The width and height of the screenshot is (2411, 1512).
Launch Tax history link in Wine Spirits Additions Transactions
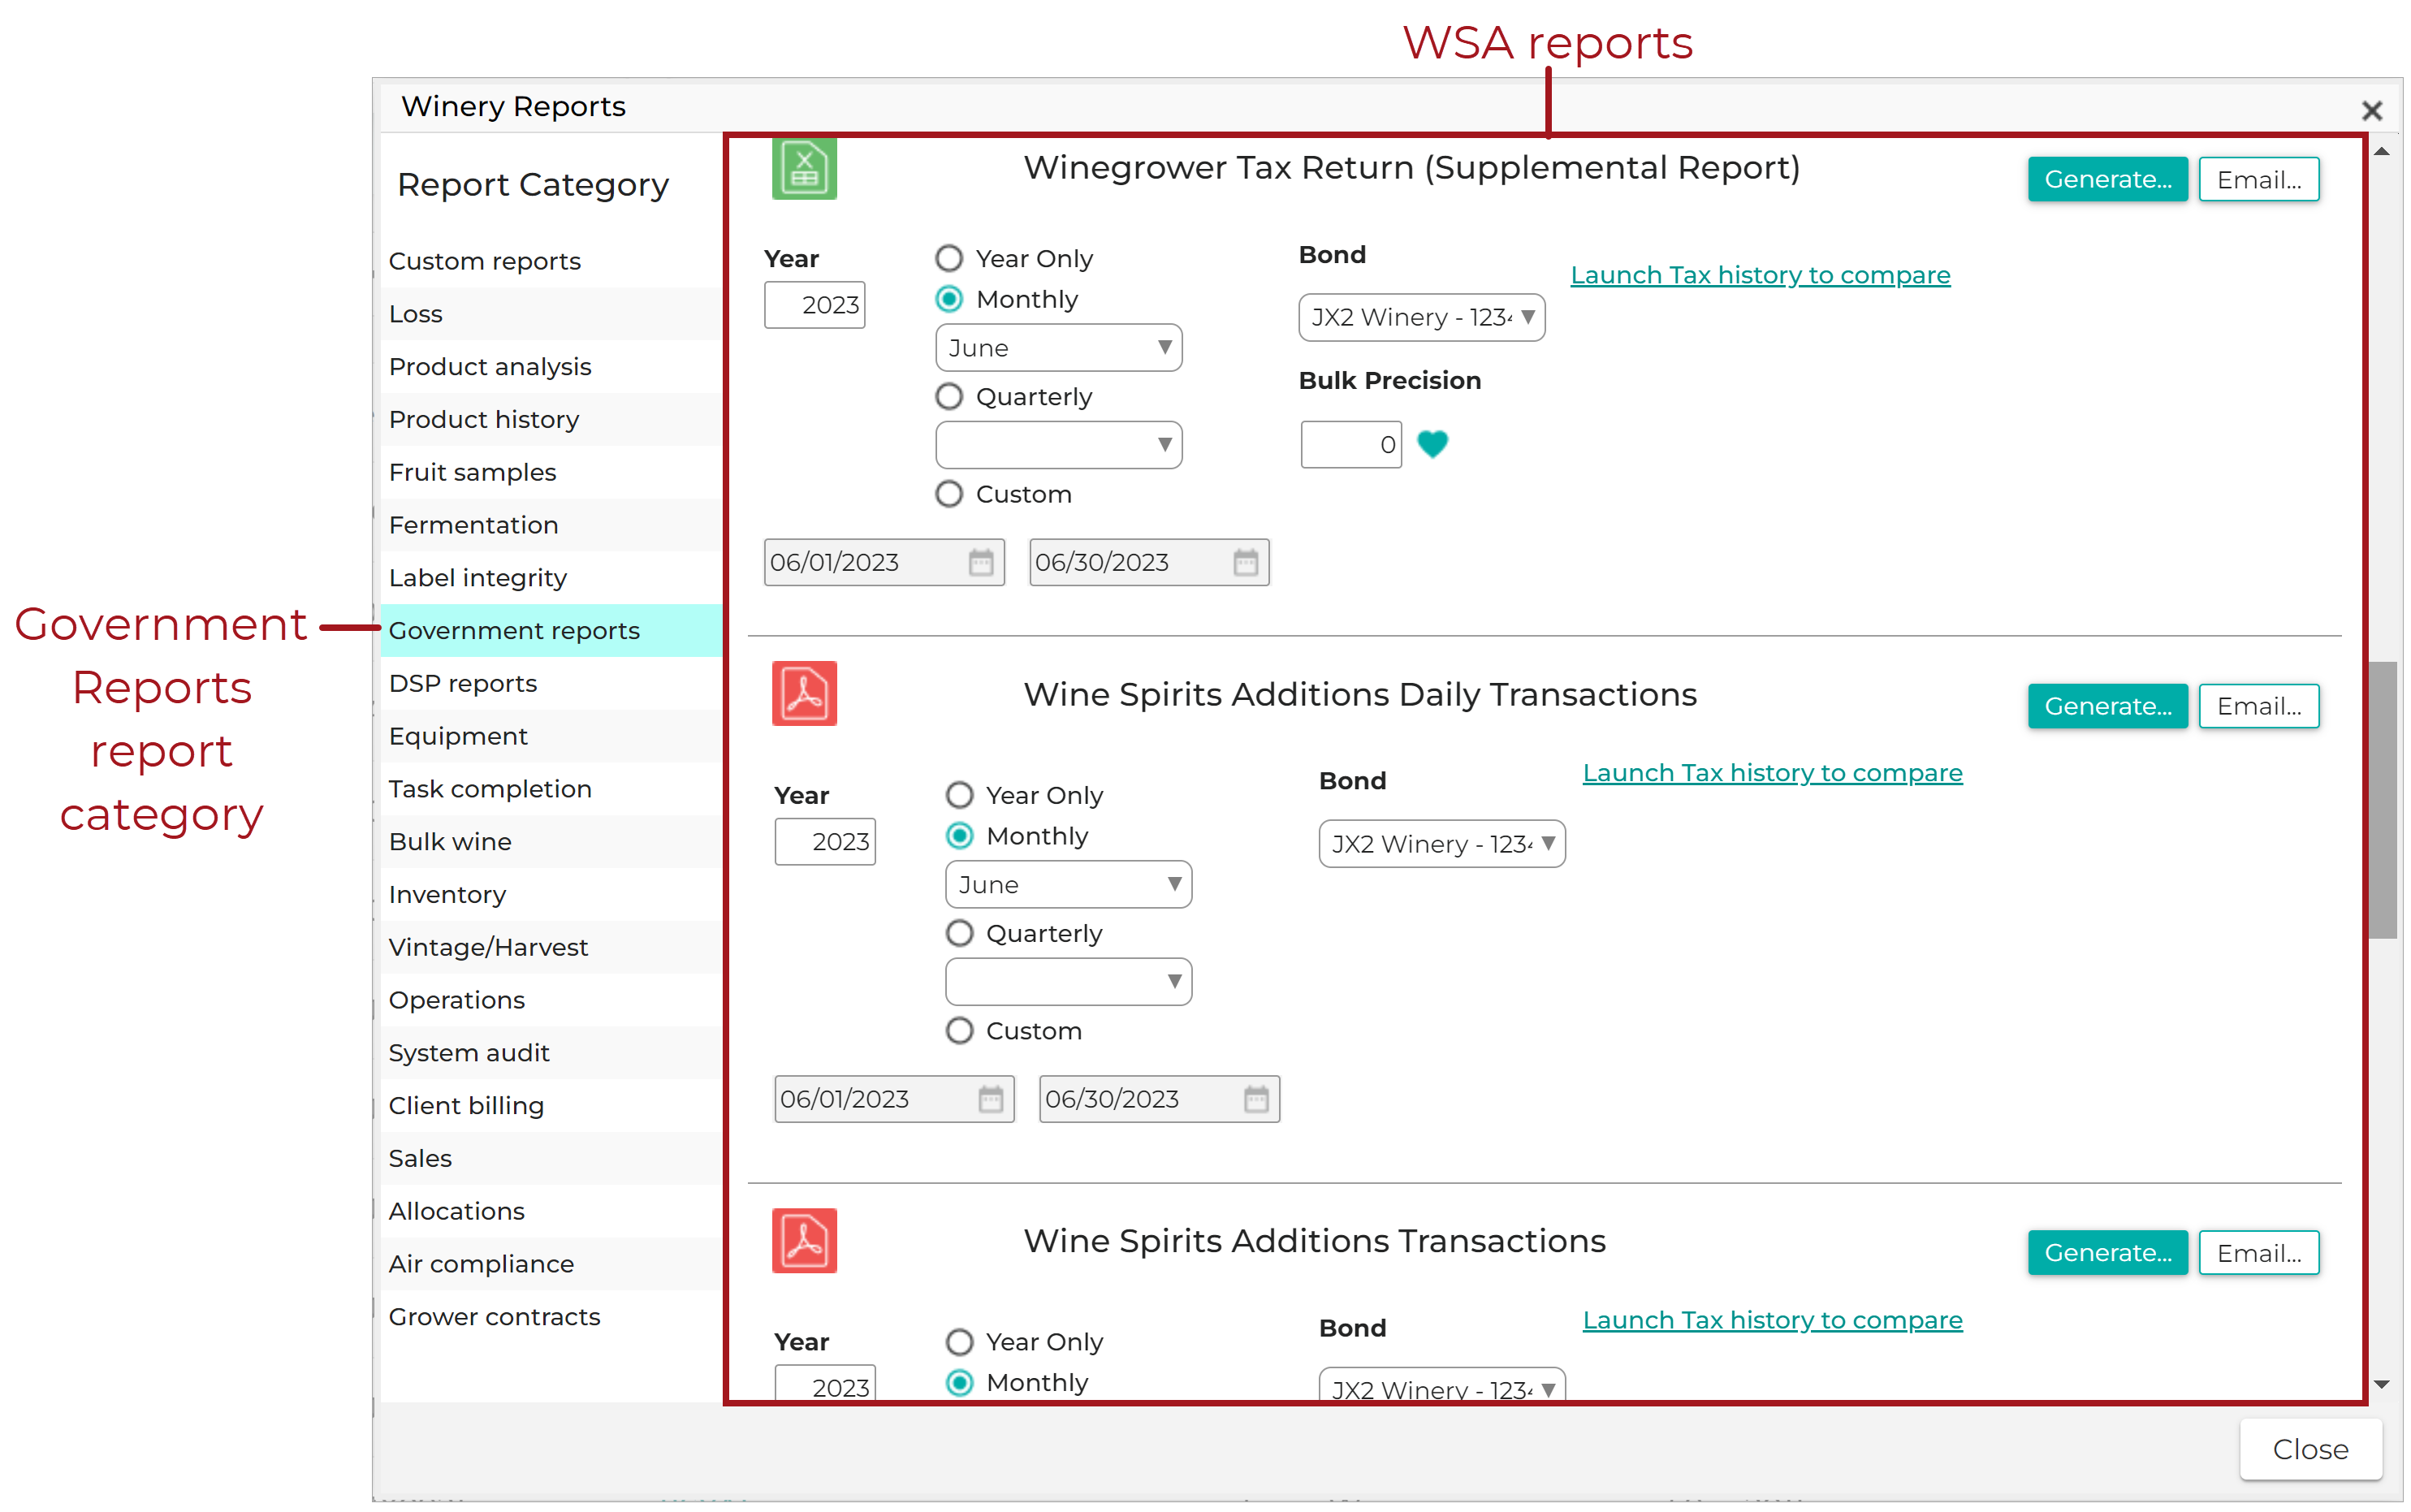tap(1772, 1320)
